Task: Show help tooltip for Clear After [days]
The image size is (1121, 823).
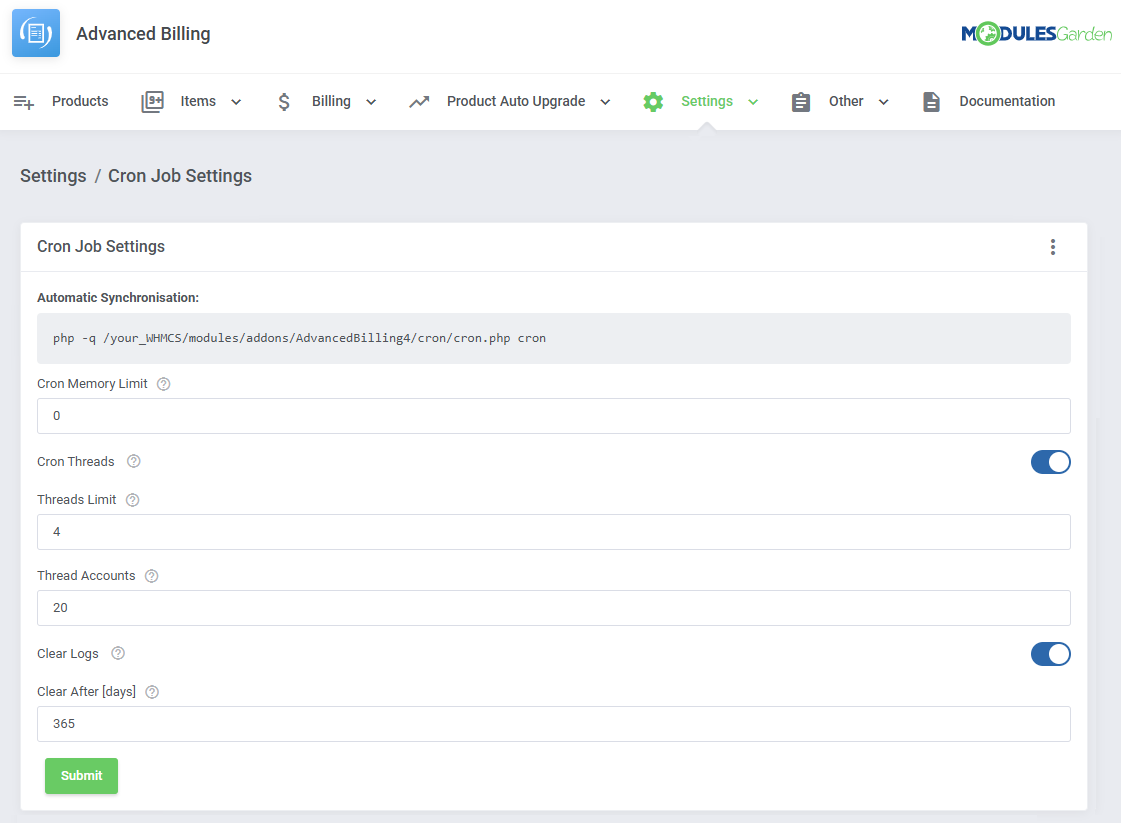Action: click(152, 691)
